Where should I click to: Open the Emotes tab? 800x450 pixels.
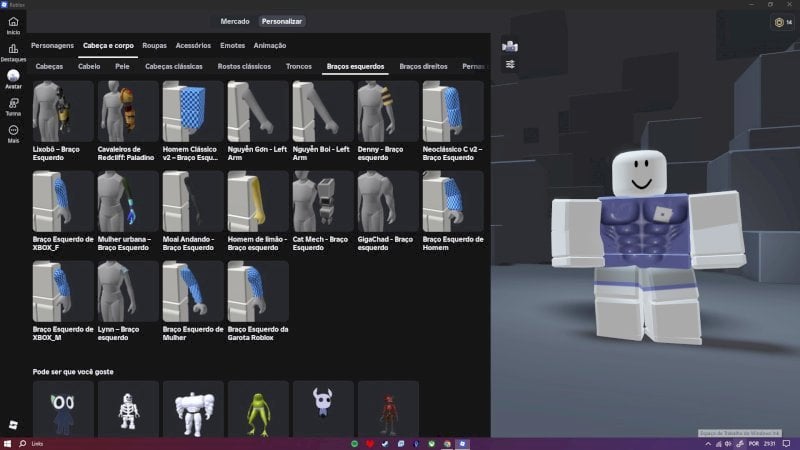tap(233, 45)
